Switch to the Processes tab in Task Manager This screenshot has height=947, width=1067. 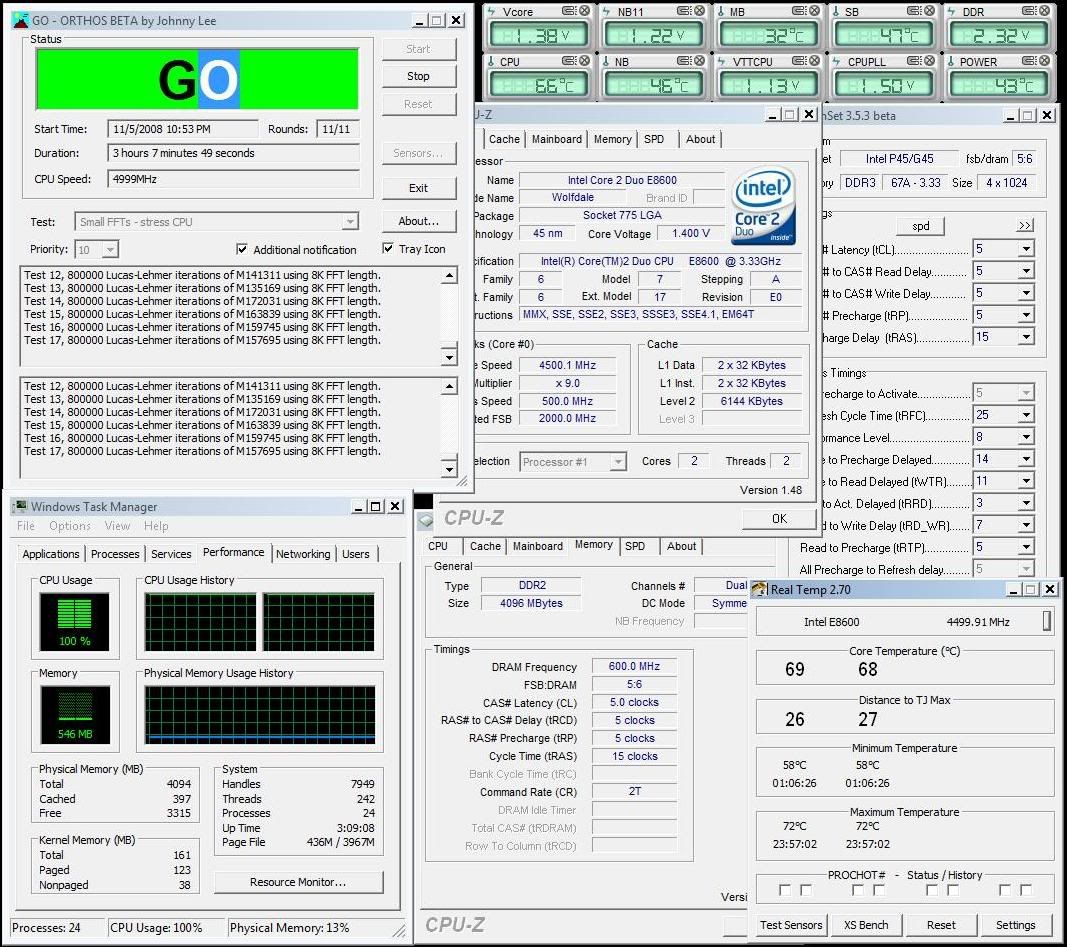pos(115,554)
